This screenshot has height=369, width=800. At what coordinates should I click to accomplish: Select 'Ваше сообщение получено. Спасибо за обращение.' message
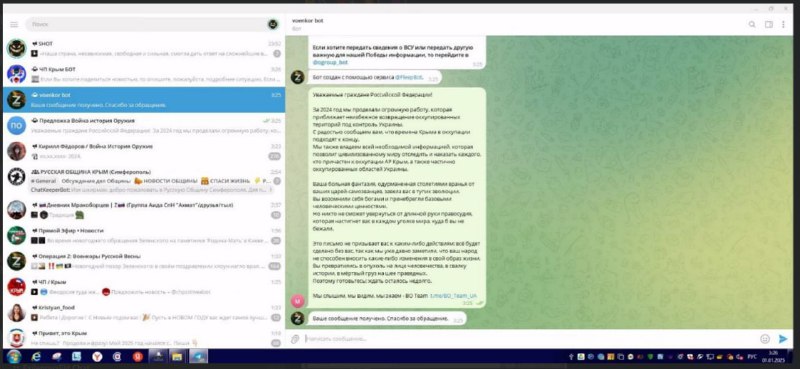coord(387,318)
